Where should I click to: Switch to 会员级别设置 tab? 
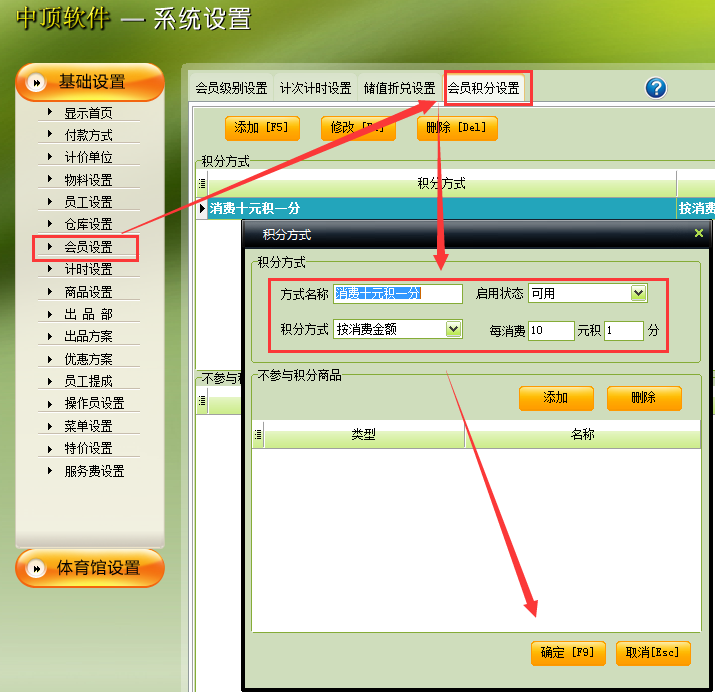coord(231,88)
